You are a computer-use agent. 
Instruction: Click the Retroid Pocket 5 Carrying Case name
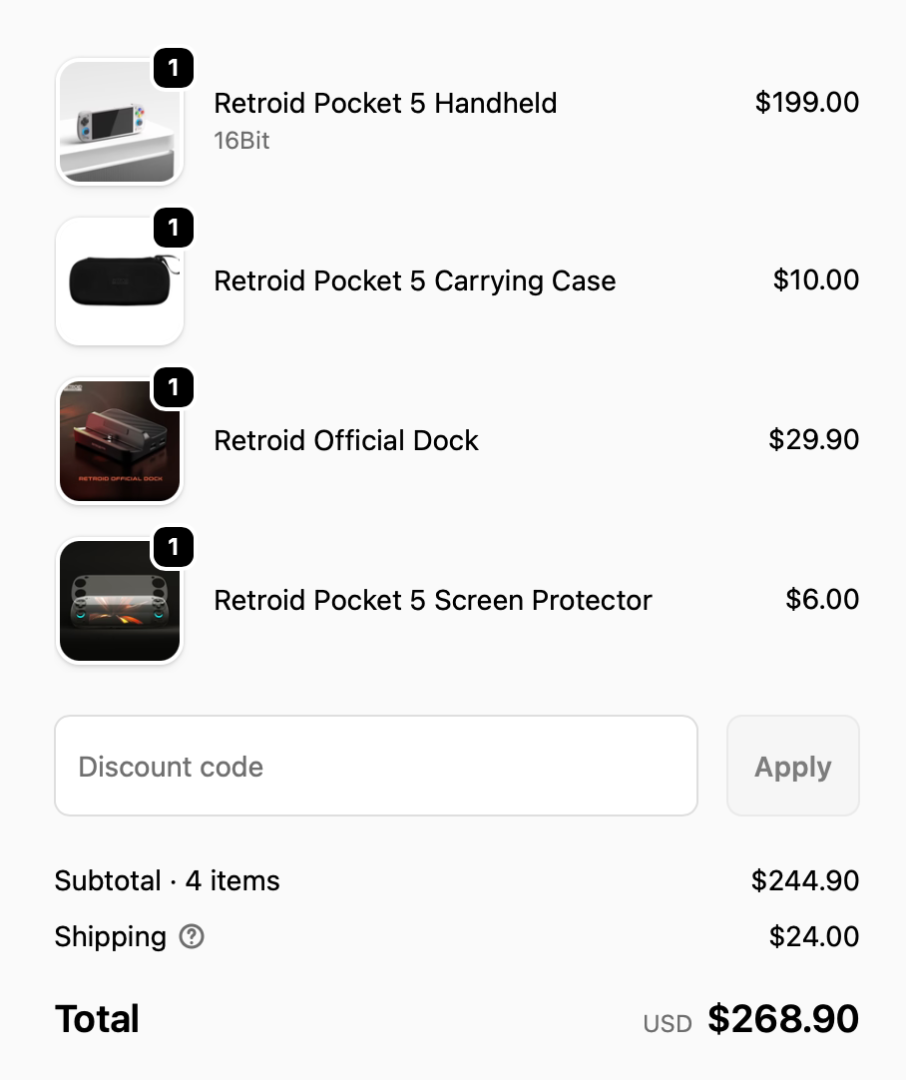414,281
